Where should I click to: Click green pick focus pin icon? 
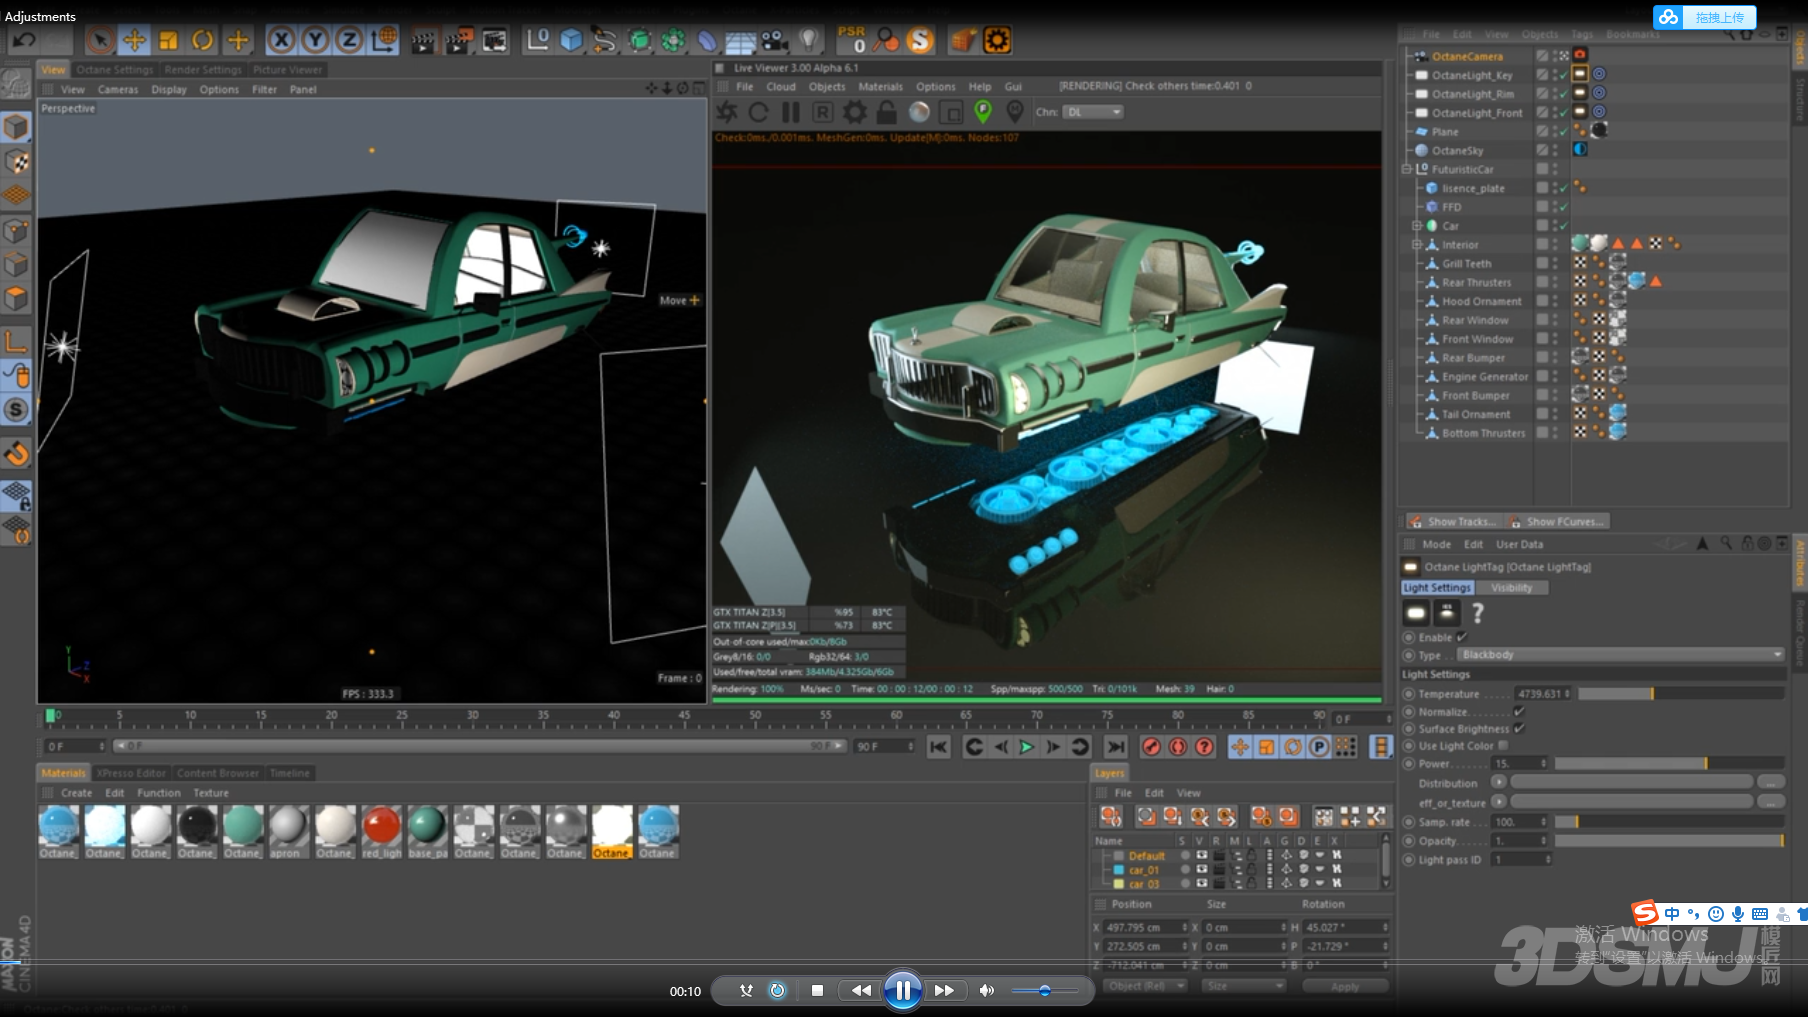tap(983, 112)
